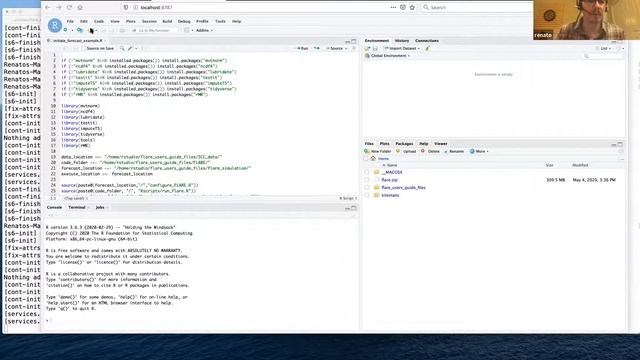Check the box next to flare.zip
The image size is (640, 360).
(x=367, y=180)
